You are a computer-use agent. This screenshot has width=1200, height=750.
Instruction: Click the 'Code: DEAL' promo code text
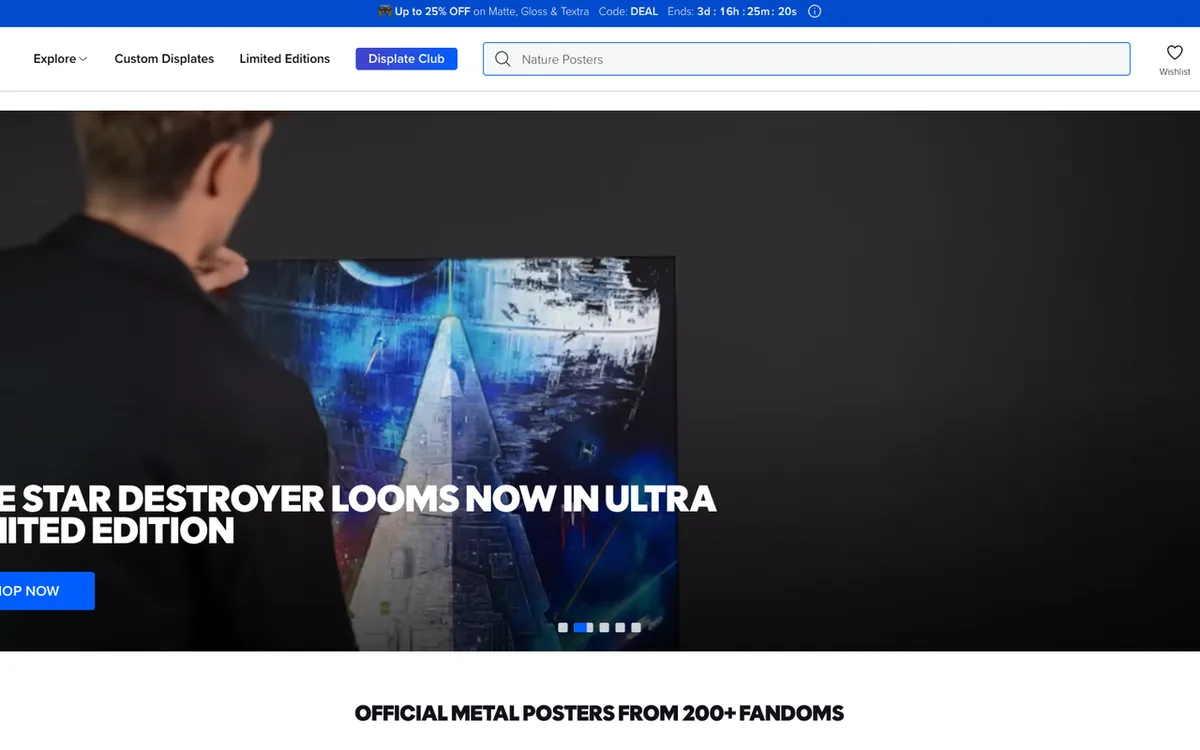[x=628, y=12]
